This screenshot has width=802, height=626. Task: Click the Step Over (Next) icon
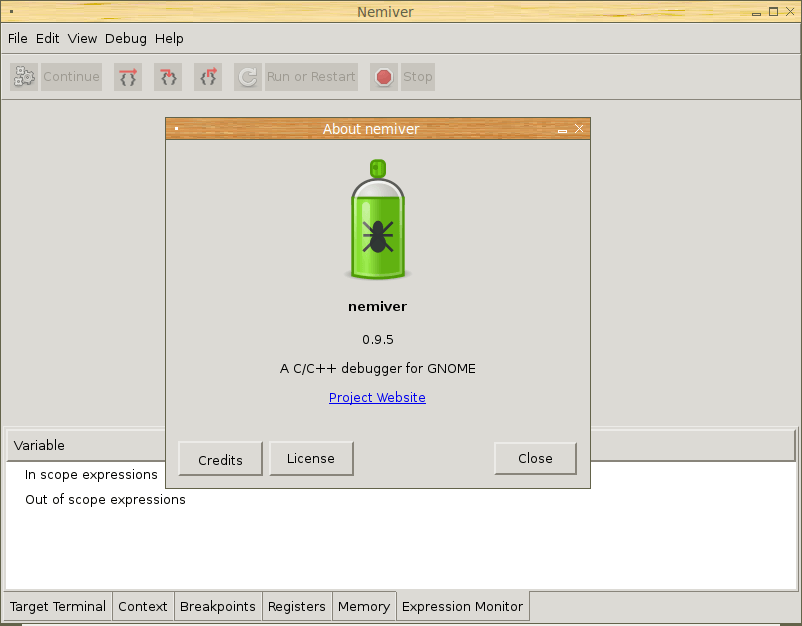[x=128, y=77]
